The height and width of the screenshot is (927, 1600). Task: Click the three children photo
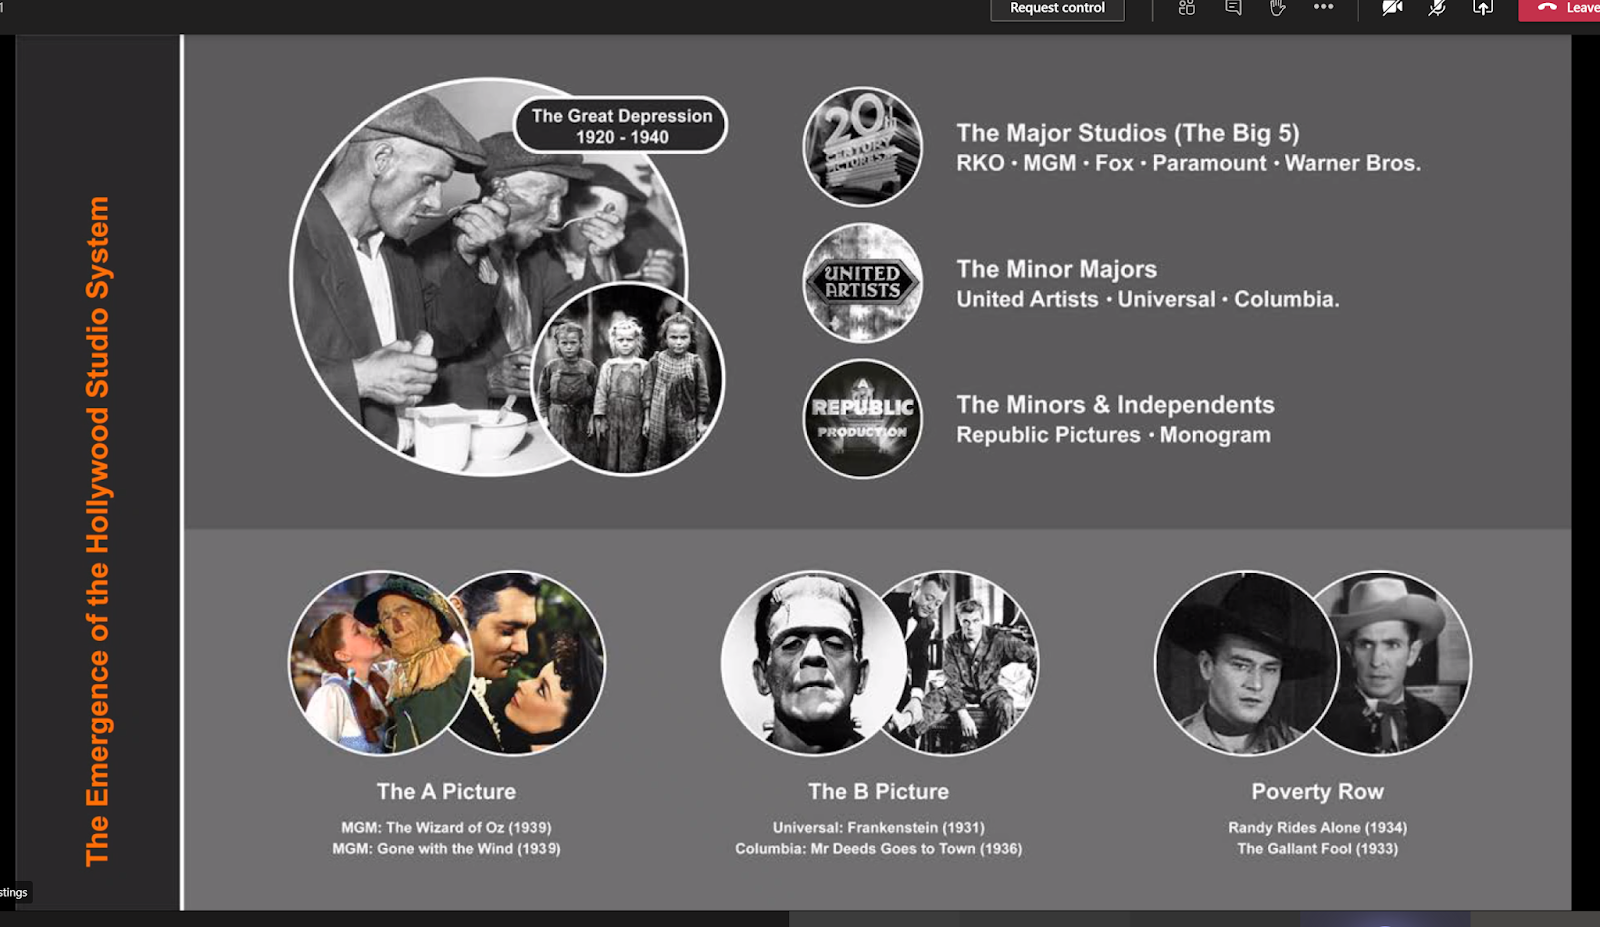[627, 378]
